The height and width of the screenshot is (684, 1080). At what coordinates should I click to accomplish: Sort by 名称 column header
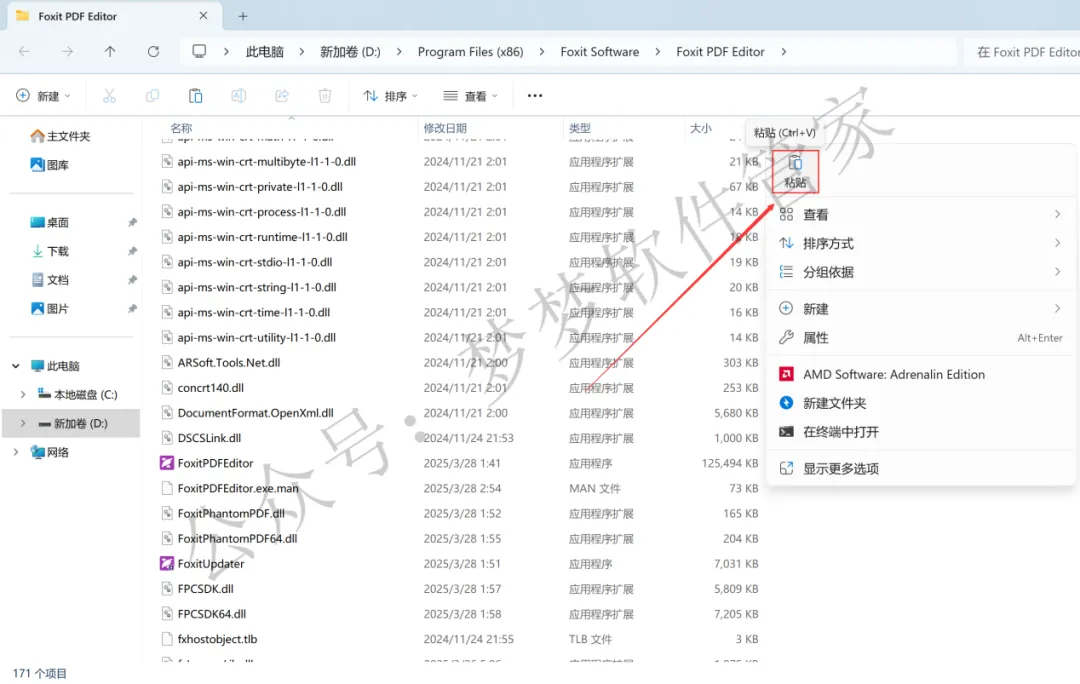tap(181, 128)
